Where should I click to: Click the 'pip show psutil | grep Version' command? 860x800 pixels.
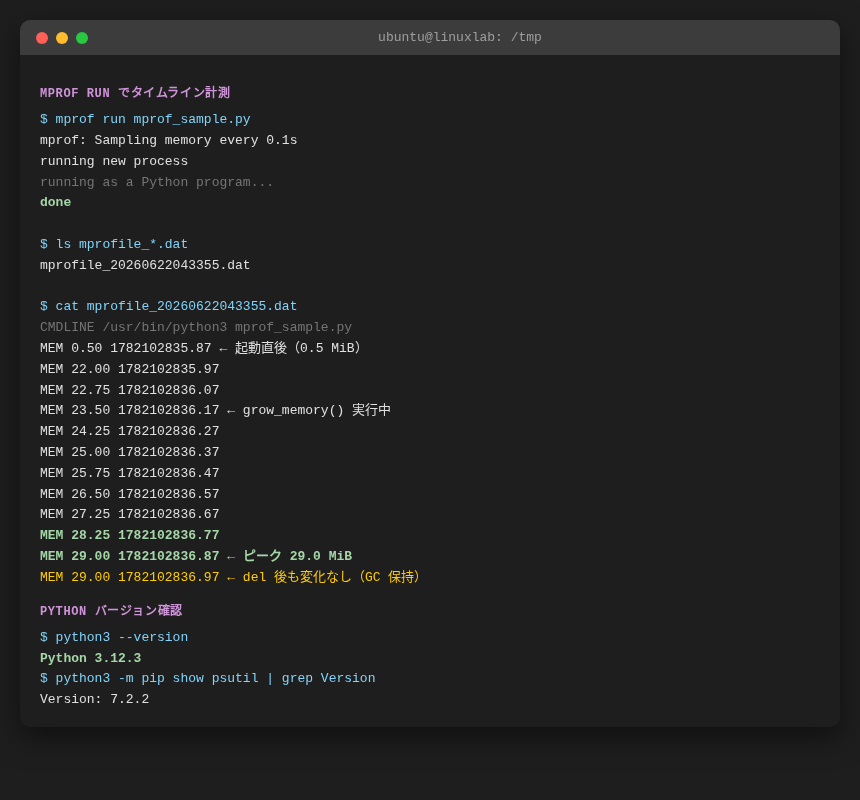216,678
